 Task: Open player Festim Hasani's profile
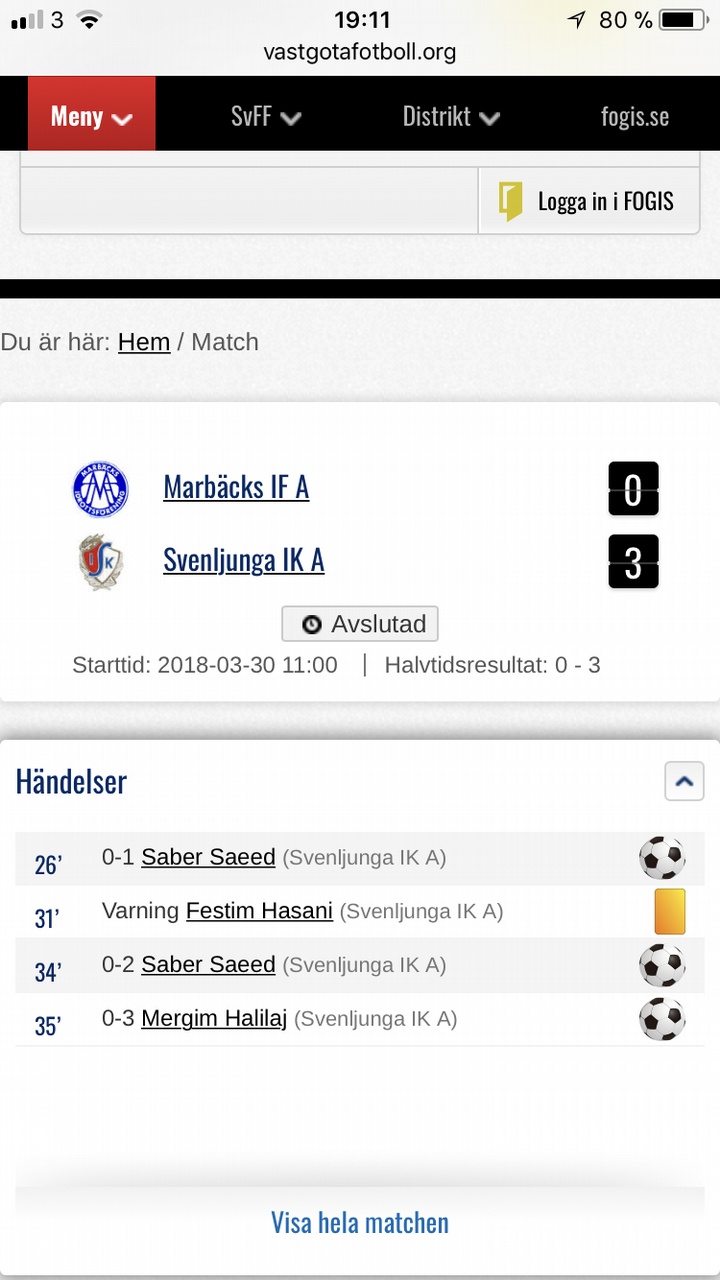pos(259,911)
